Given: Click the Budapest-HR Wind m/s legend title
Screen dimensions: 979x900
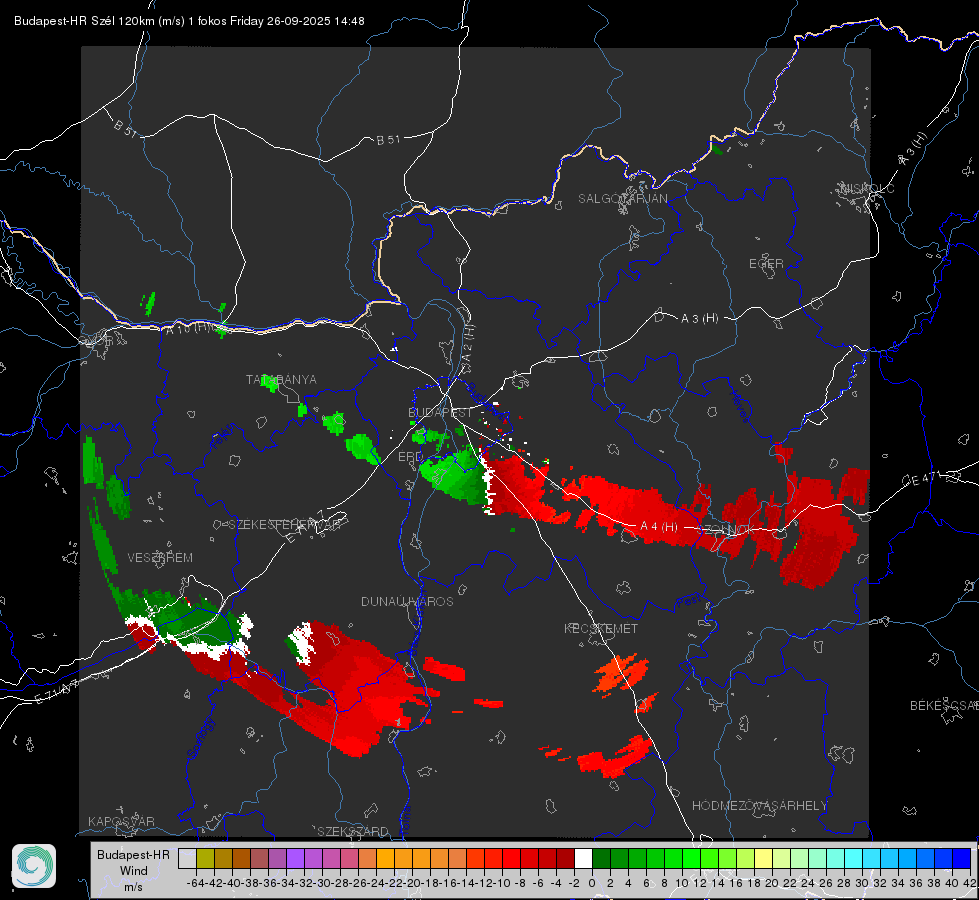Looking at the screenshot, I should [x=134, y=871].
